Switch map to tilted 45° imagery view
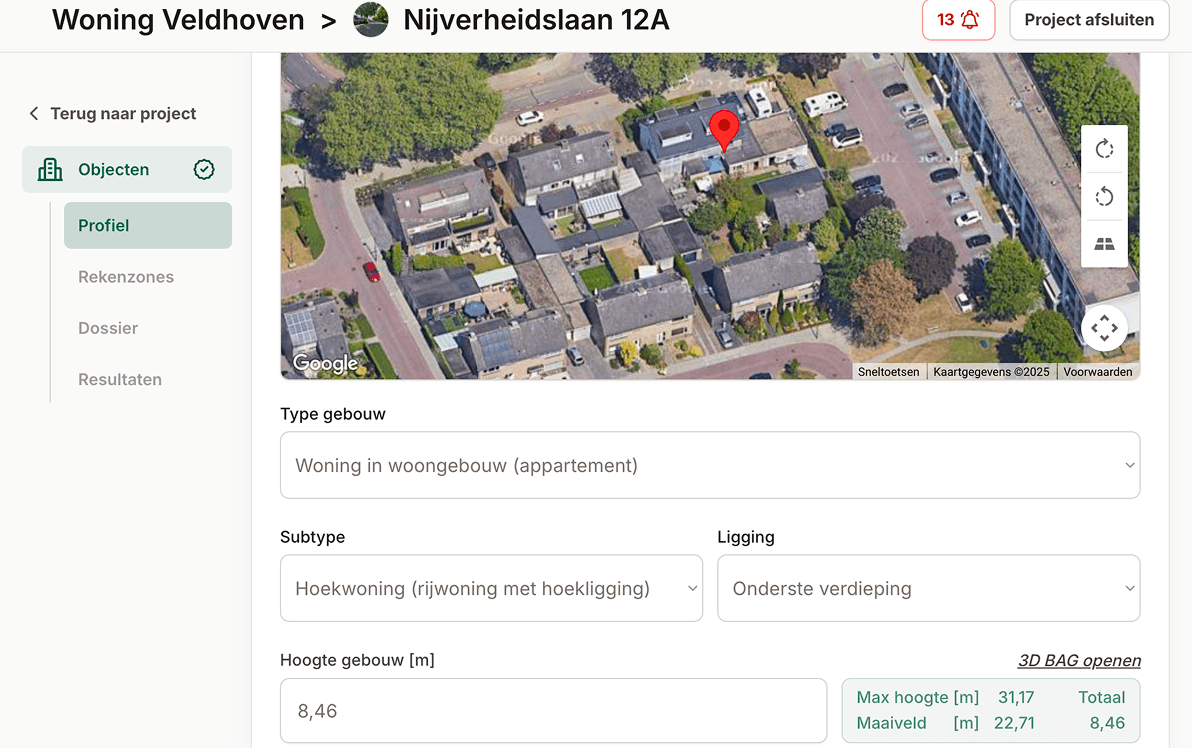Screen dimensions: 1192x748 tap(1104, 243)
